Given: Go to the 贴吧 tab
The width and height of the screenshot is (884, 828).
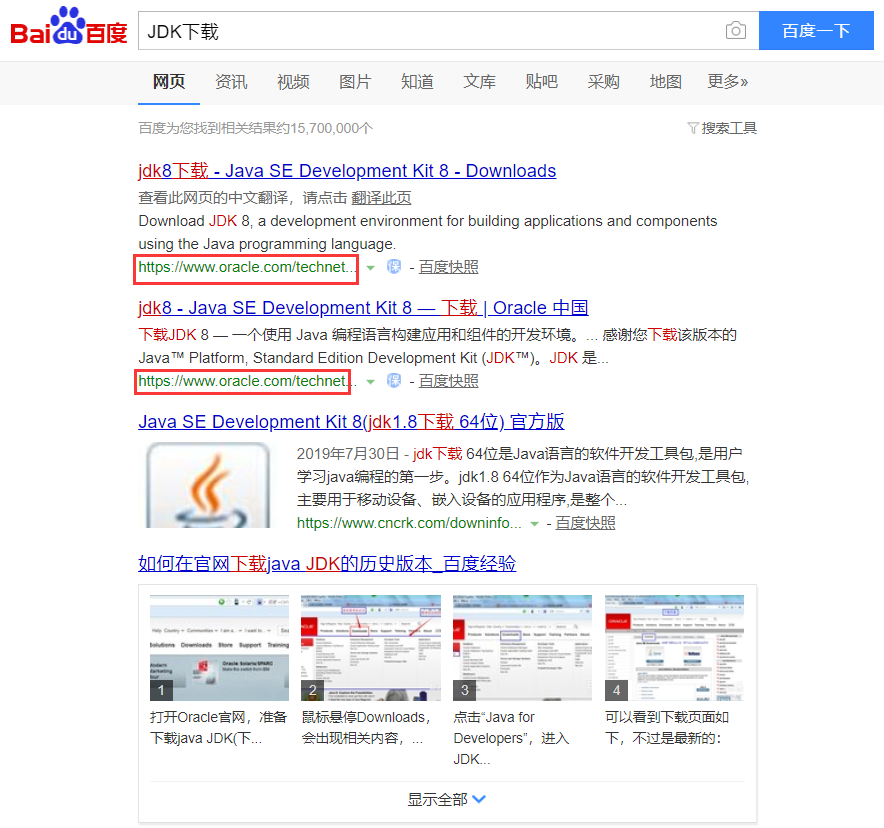Looking at the screenshot, I should click(x=541, y=82).
